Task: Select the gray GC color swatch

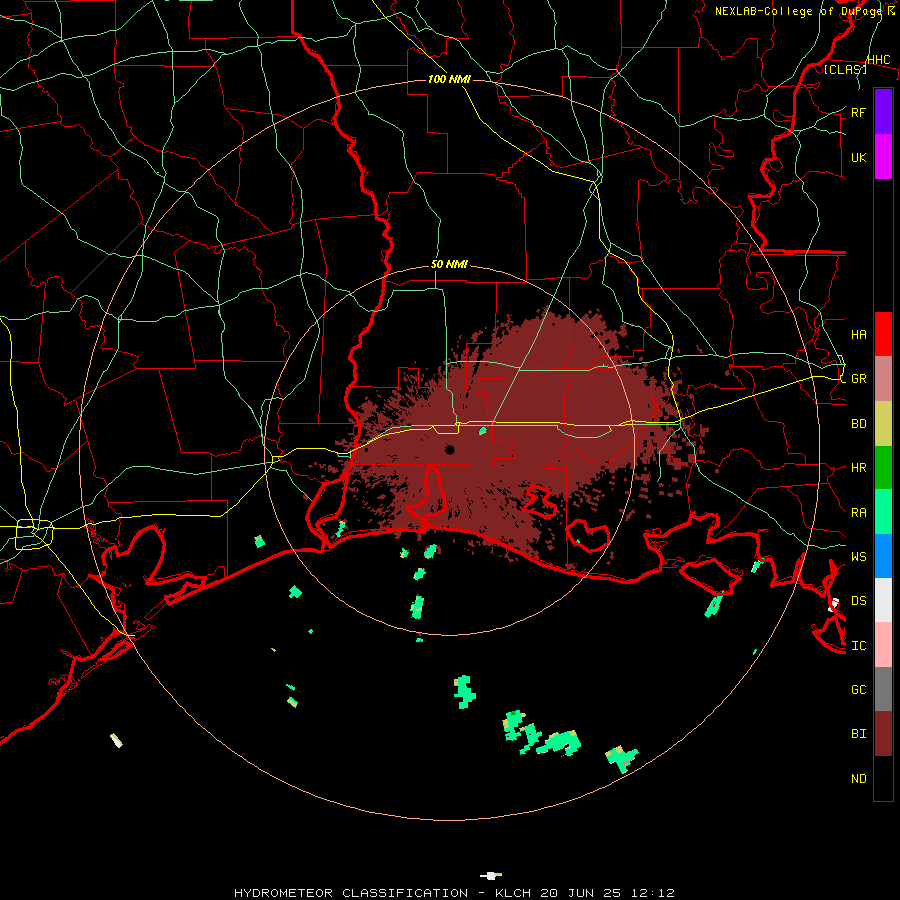Action: click(x=883, y=689)
